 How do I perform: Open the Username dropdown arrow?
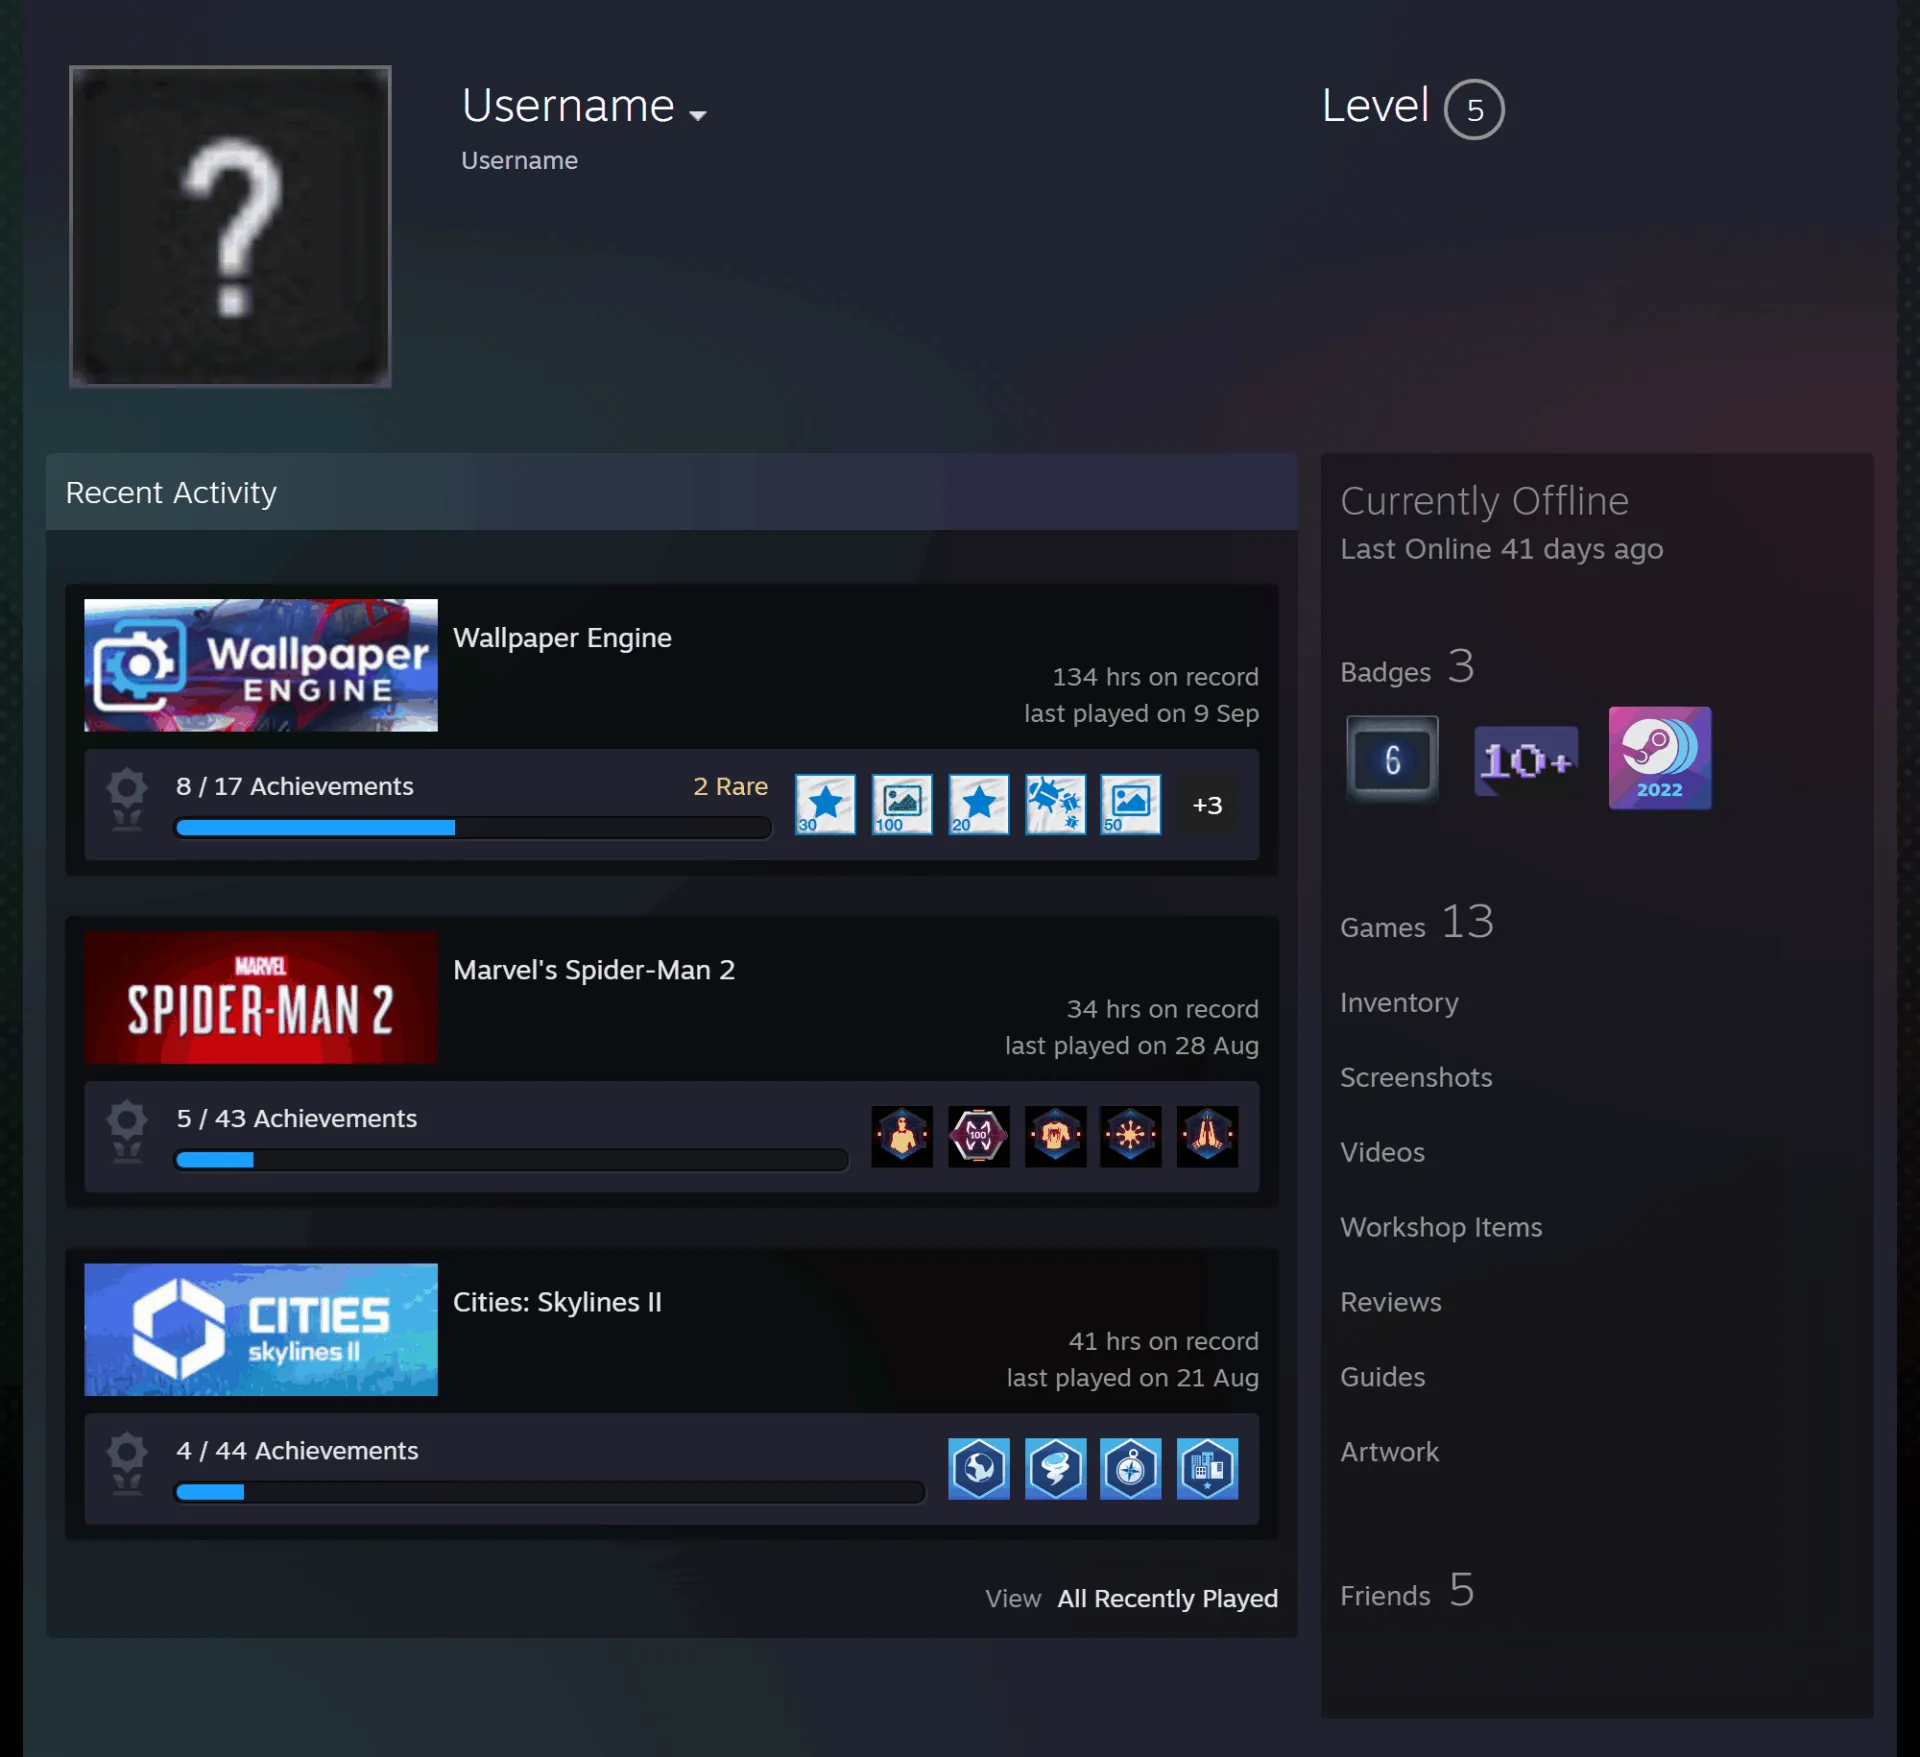697,115
